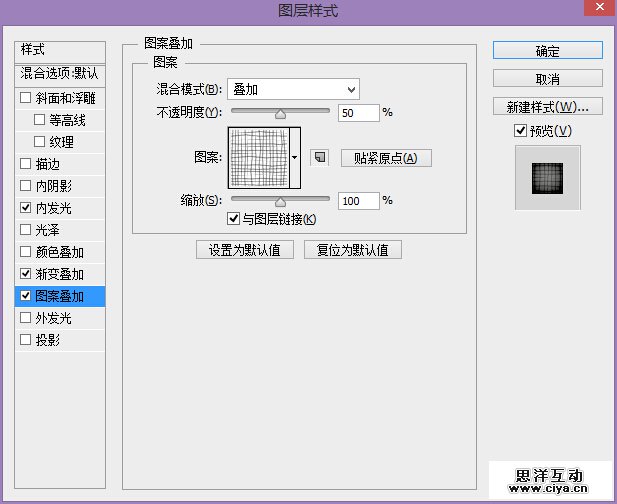This screenshot has height=504, width=617.
Task: Select the highlighted 图案叠加 entry
Action: click(60, 296)
